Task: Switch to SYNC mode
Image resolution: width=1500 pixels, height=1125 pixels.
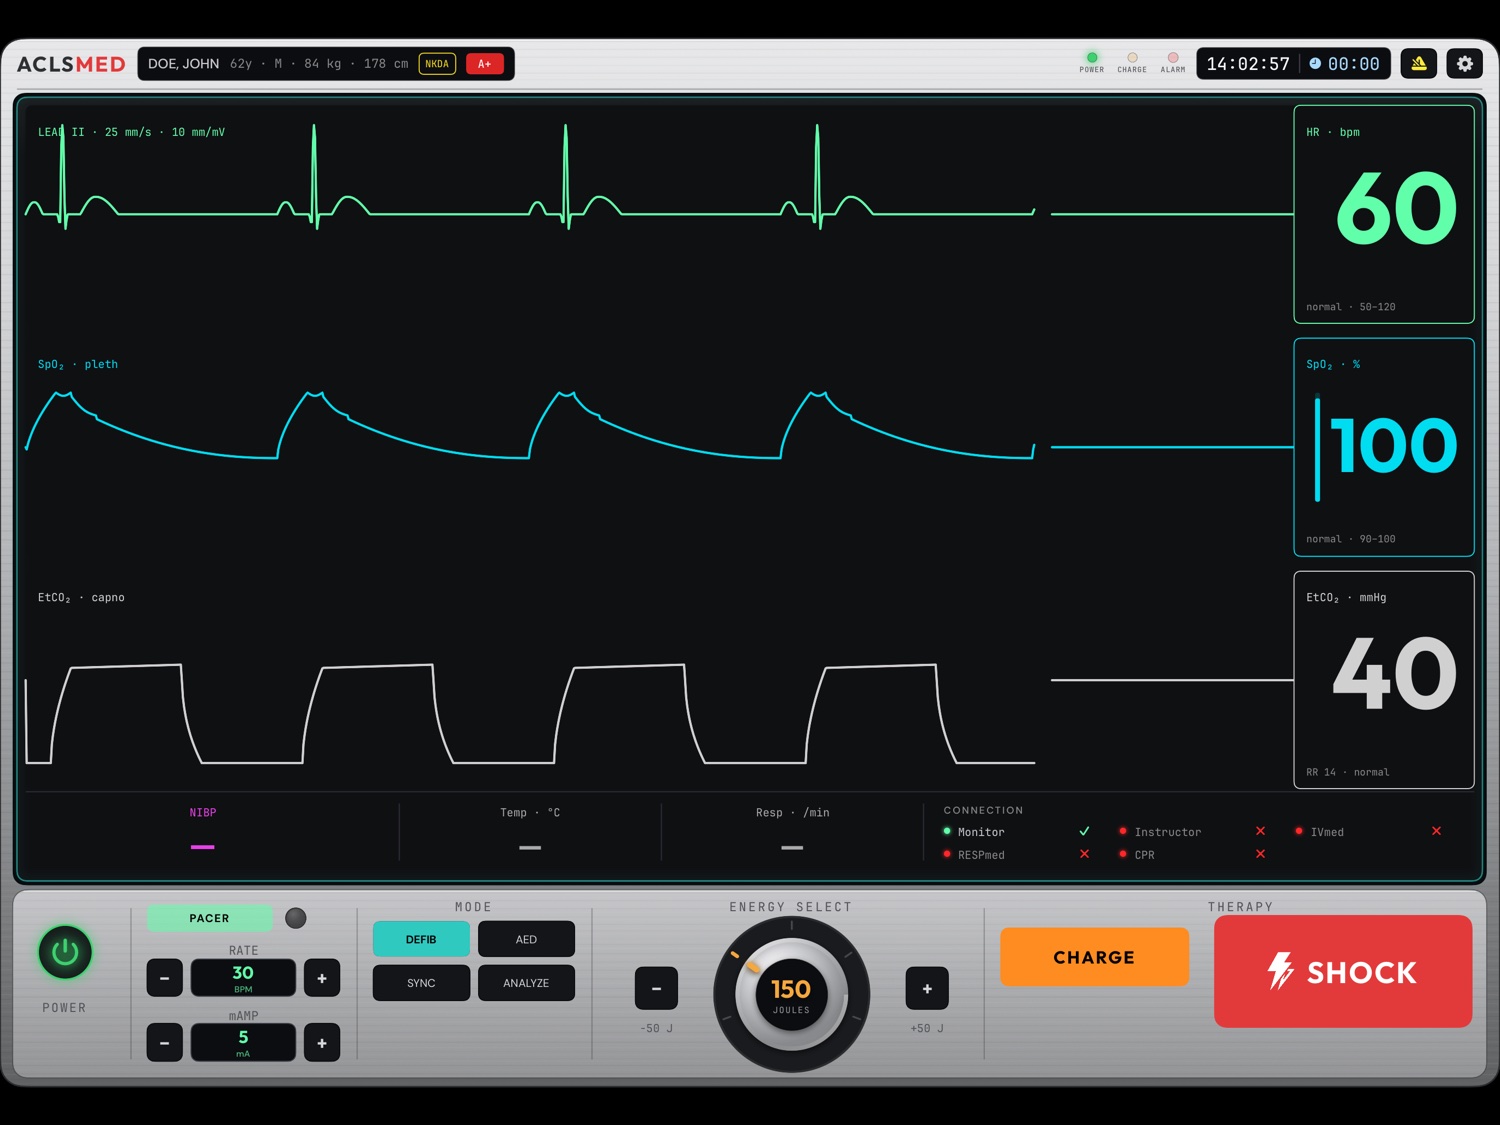Action: point(421,983)
